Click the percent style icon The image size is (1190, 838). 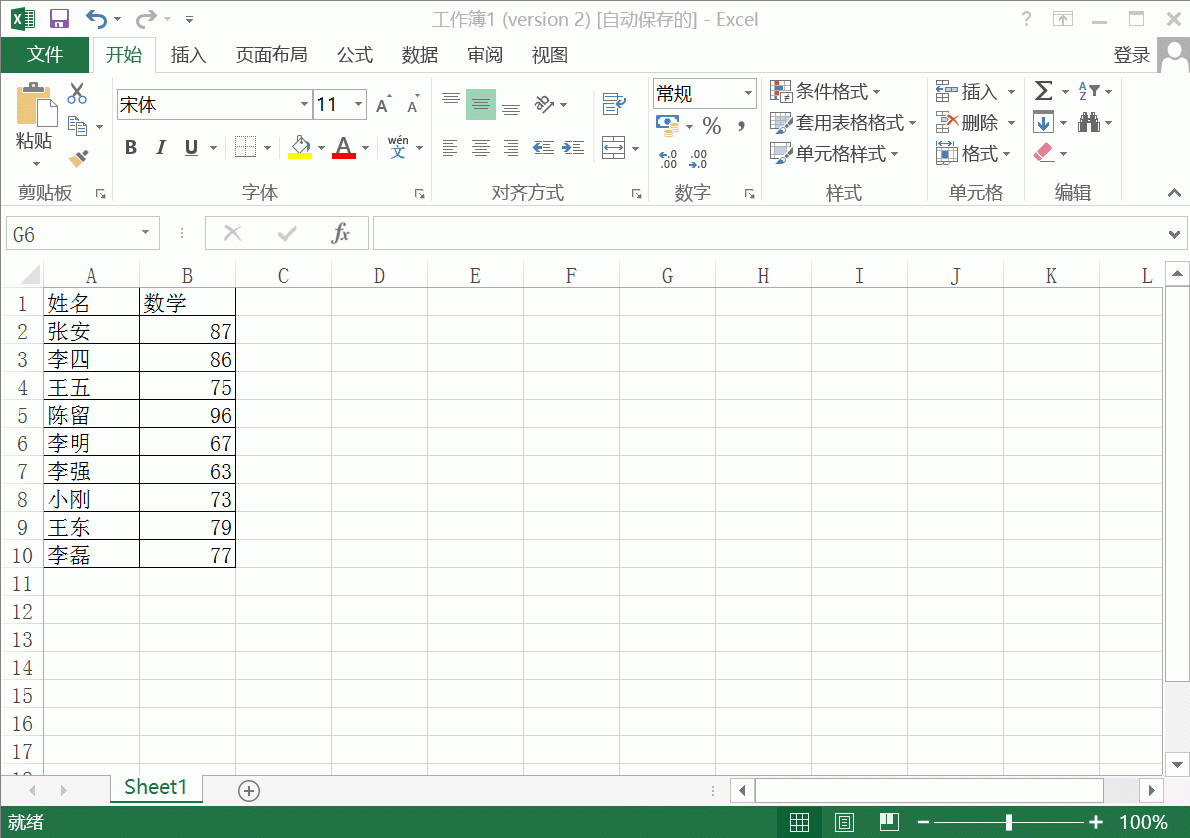pyautogui.click(x=713, y=125)
